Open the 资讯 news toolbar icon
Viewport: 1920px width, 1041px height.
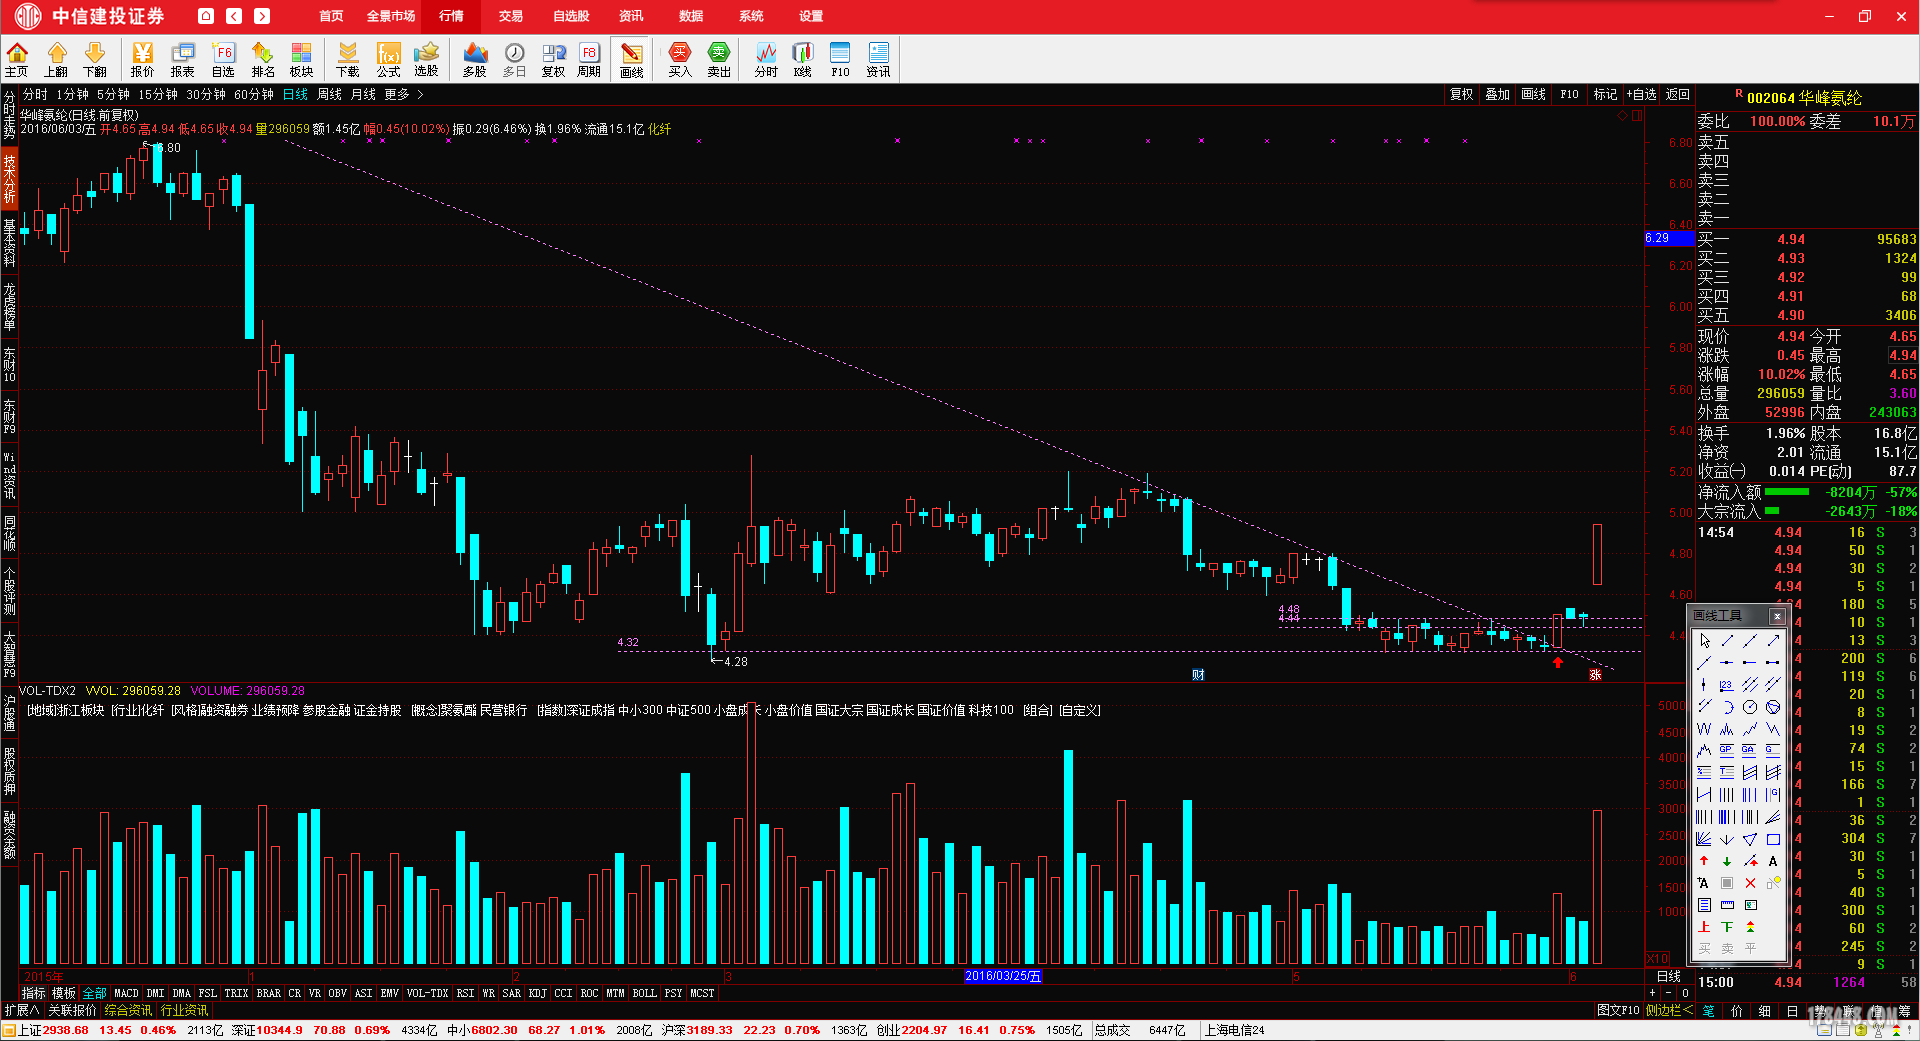click(x=878, y=60)
